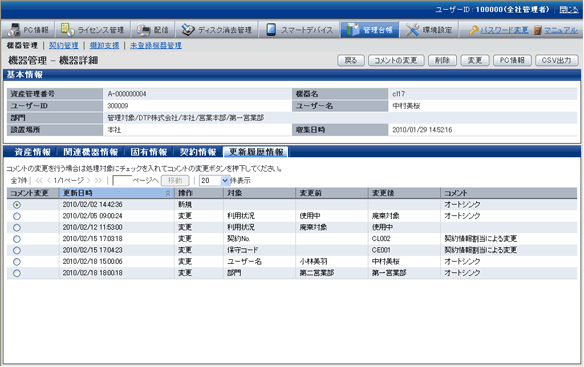
Task: Open 環境設定 tools icon
Action: 412,29
